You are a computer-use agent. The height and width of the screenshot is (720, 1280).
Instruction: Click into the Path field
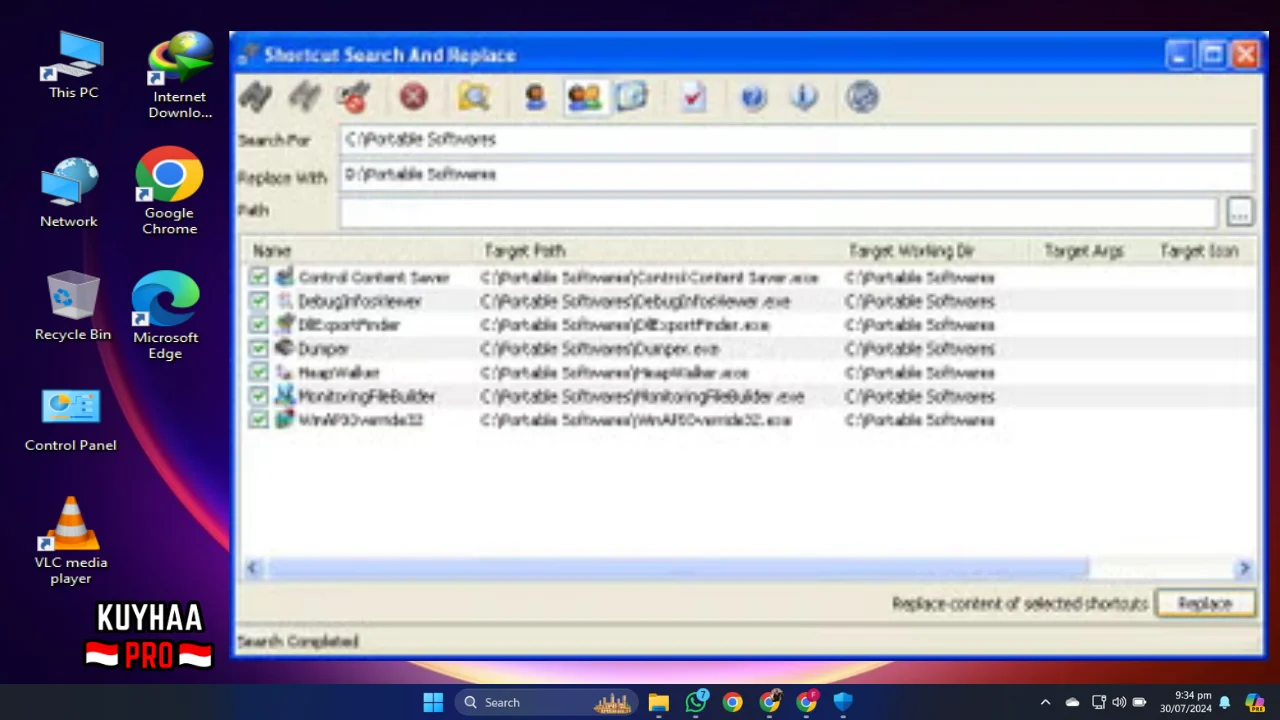point(778,212)
